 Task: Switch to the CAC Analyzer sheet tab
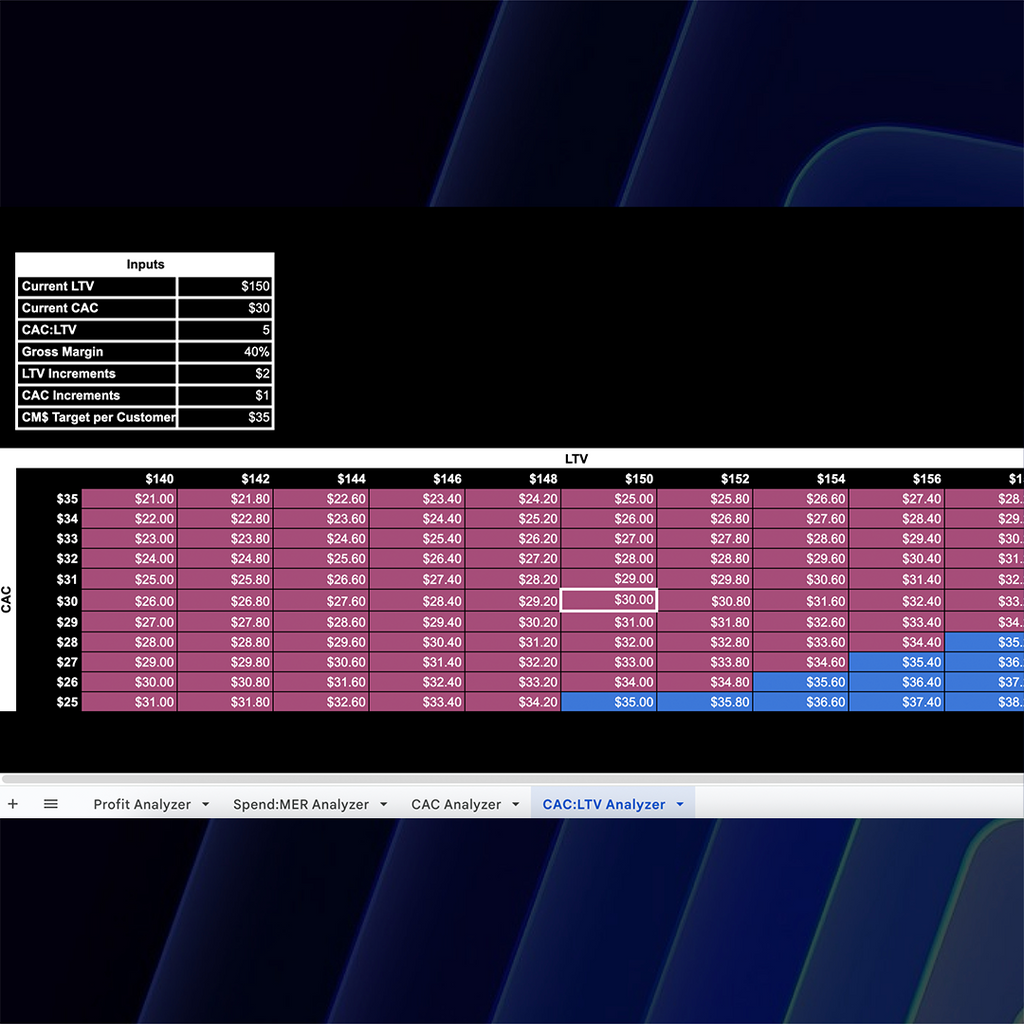pos(455,803)
